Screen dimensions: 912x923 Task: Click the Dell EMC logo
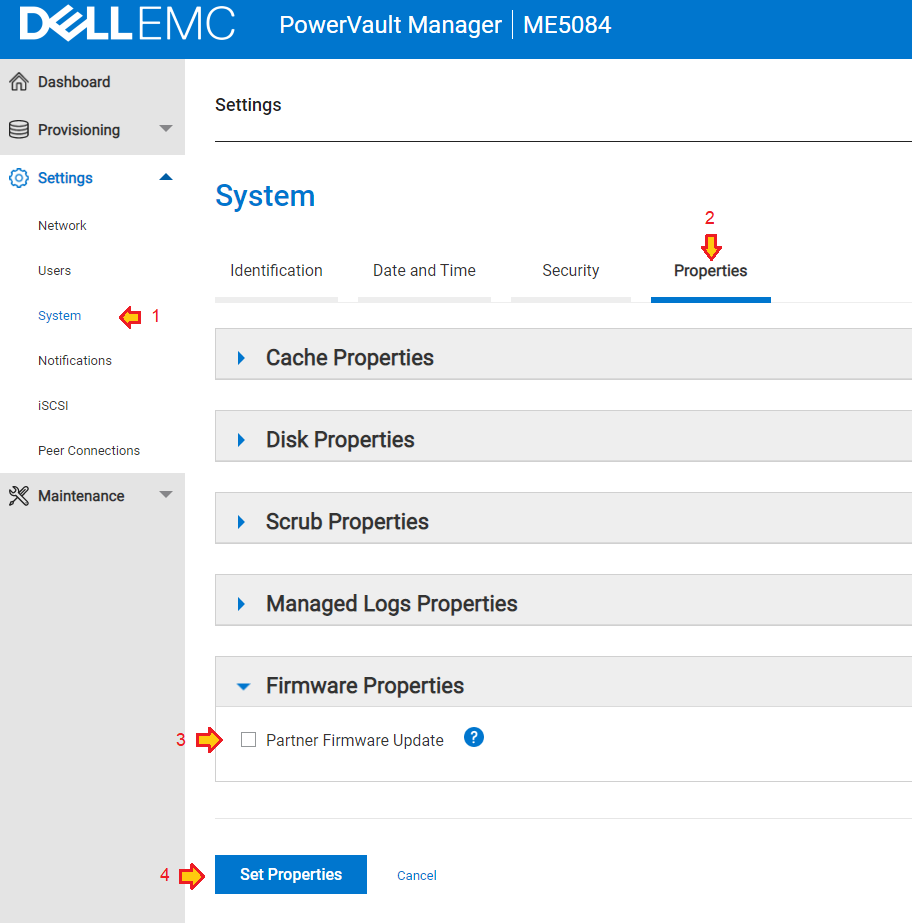[x=127, y=24]
